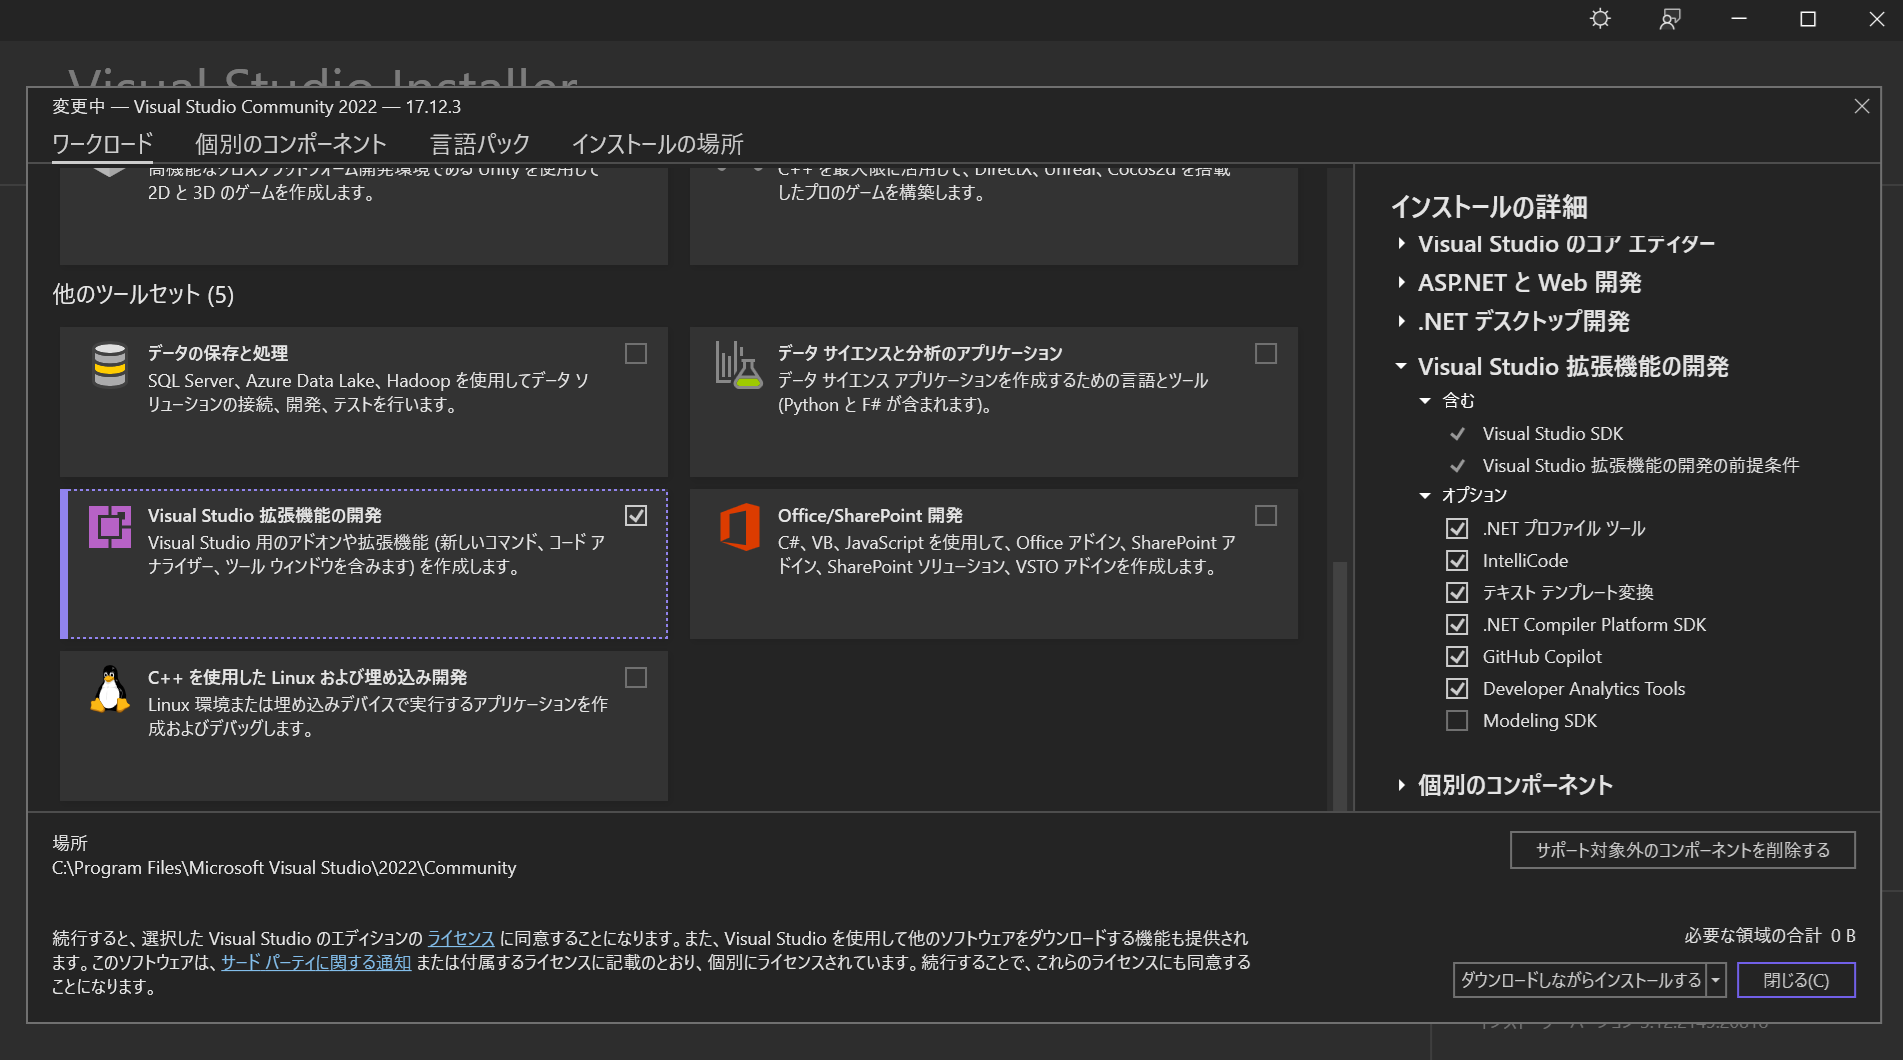Switch to the ワークロード tab
1903x1060 pixels.
pyautogui.click(x=103, y=144)
